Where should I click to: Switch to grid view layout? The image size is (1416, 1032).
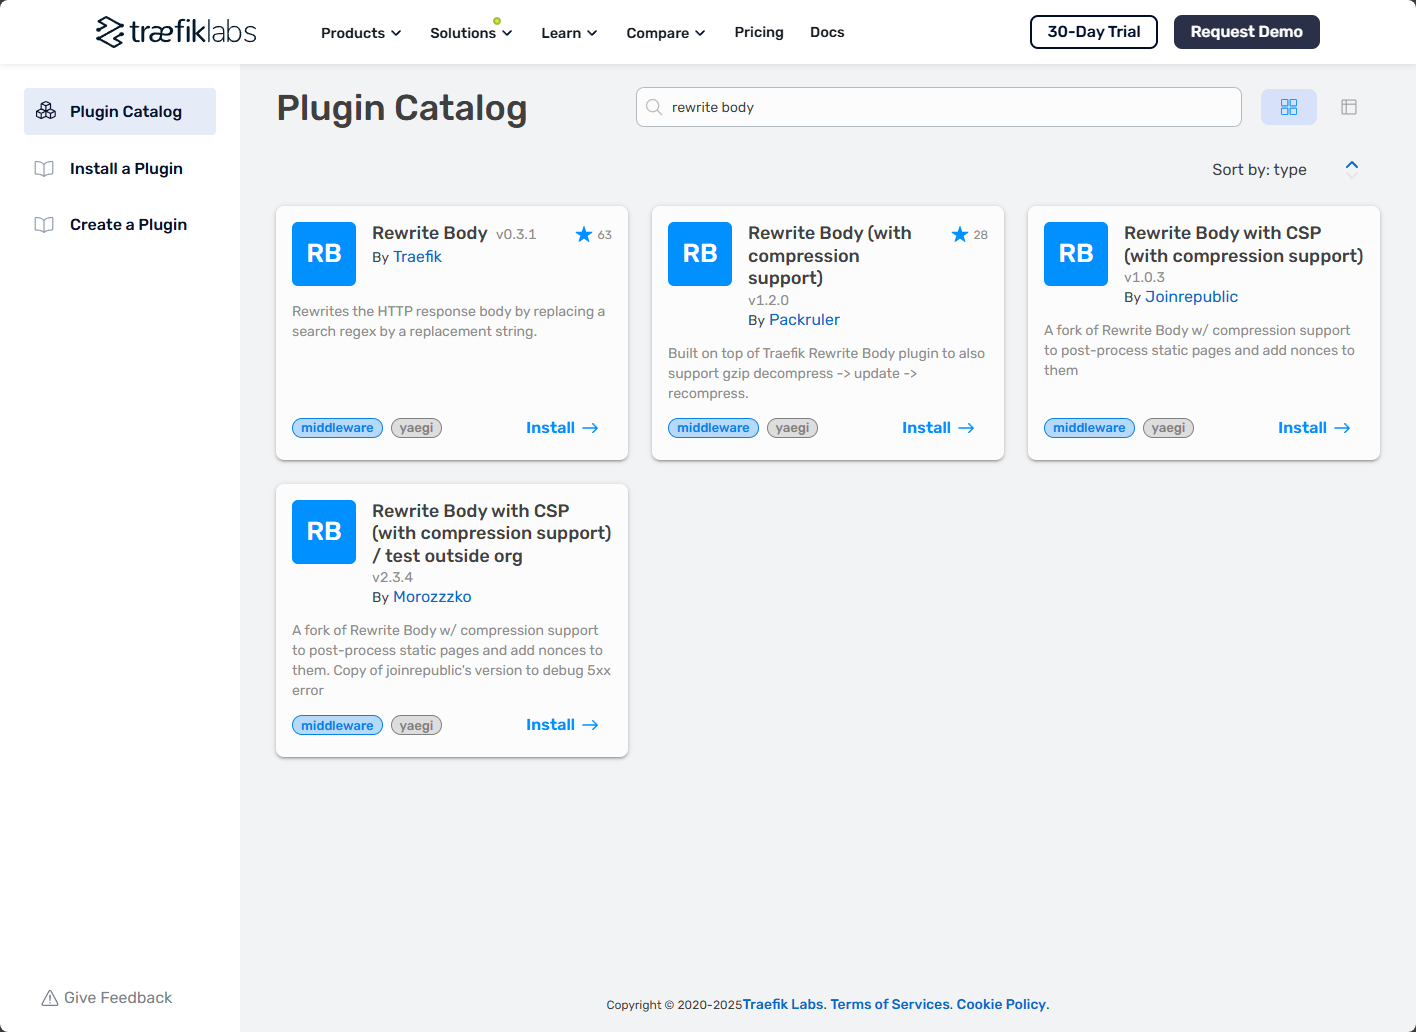pyautogui.click(x=1288, y=107)
